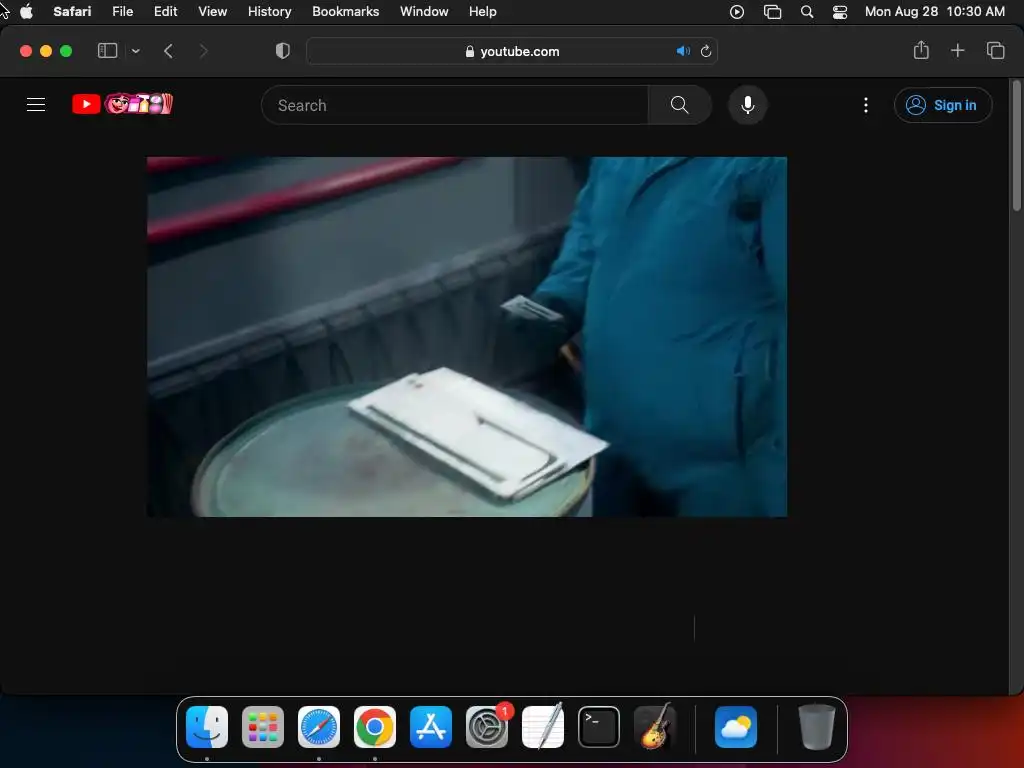
Task: Minimize the Safari window
Action: click(46, 51)
